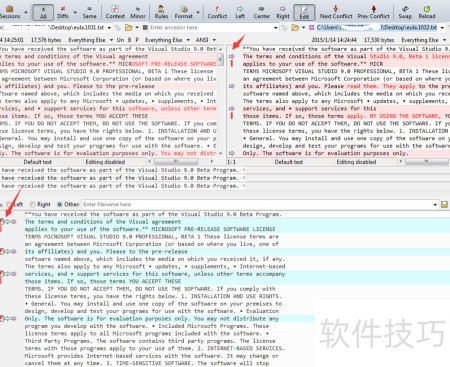The width and height of the screenshot is (450, 367).
Task: Jump to Next Conflict
Action: [336, 12]
